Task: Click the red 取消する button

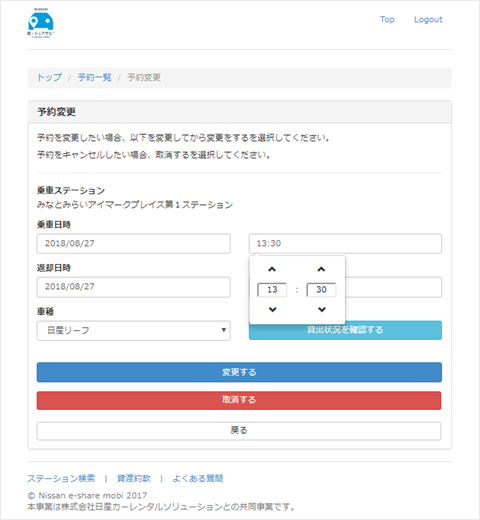Action: coord(239,400)
